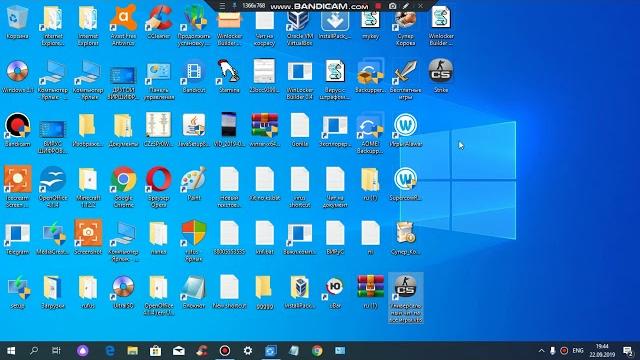Select the Google Chrome desktop shortcut

tap(123, 187)
